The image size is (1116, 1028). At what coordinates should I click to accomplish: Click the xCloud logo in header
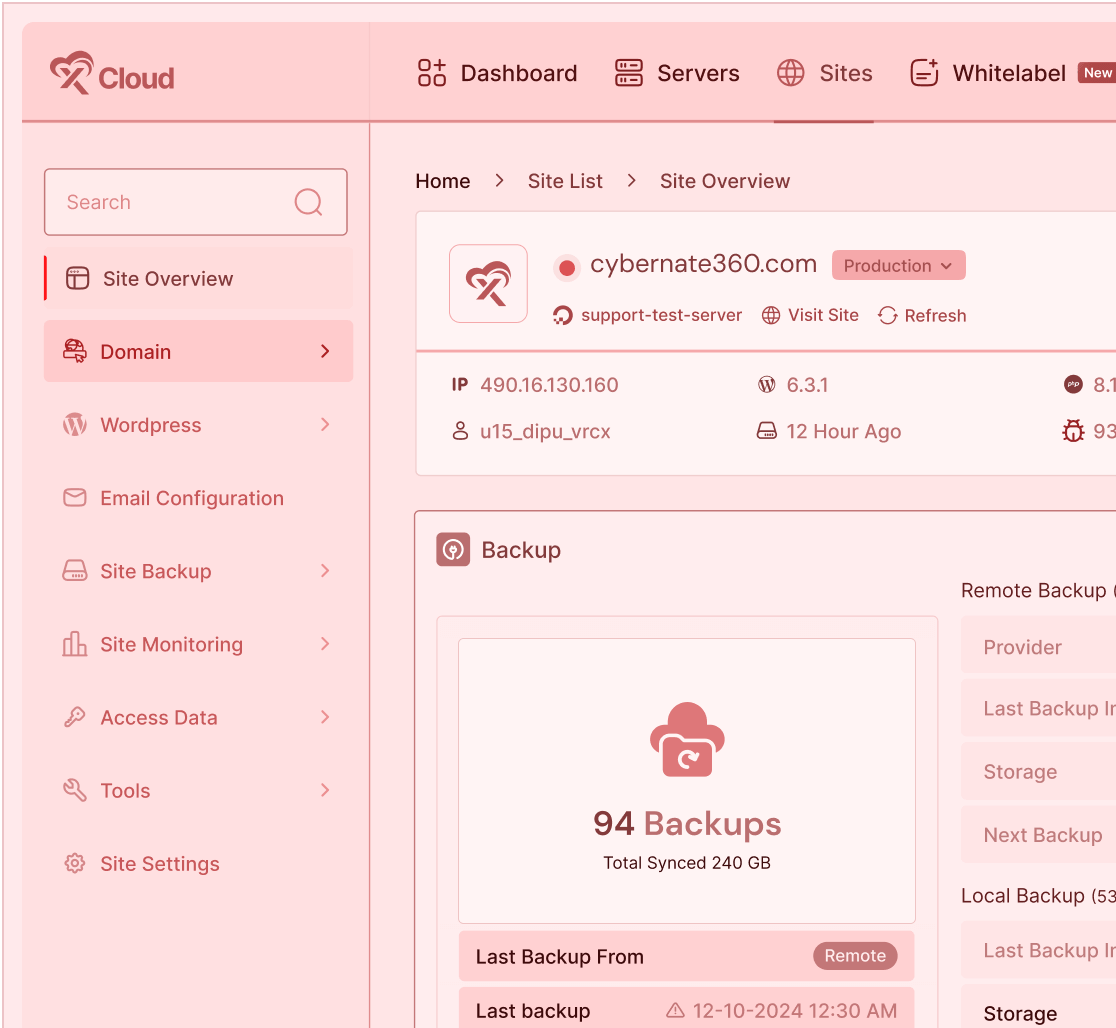coord(112,74)
